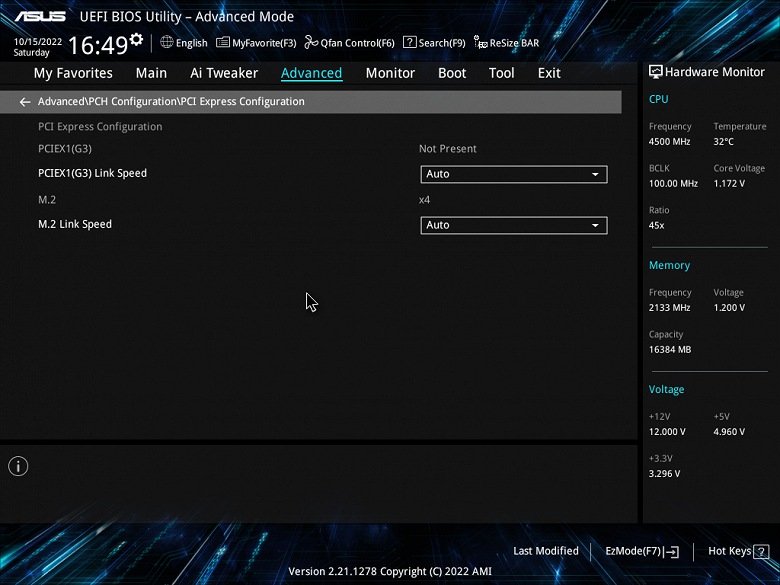Open M.2 Link Speed dropdown

click(514, 225)
